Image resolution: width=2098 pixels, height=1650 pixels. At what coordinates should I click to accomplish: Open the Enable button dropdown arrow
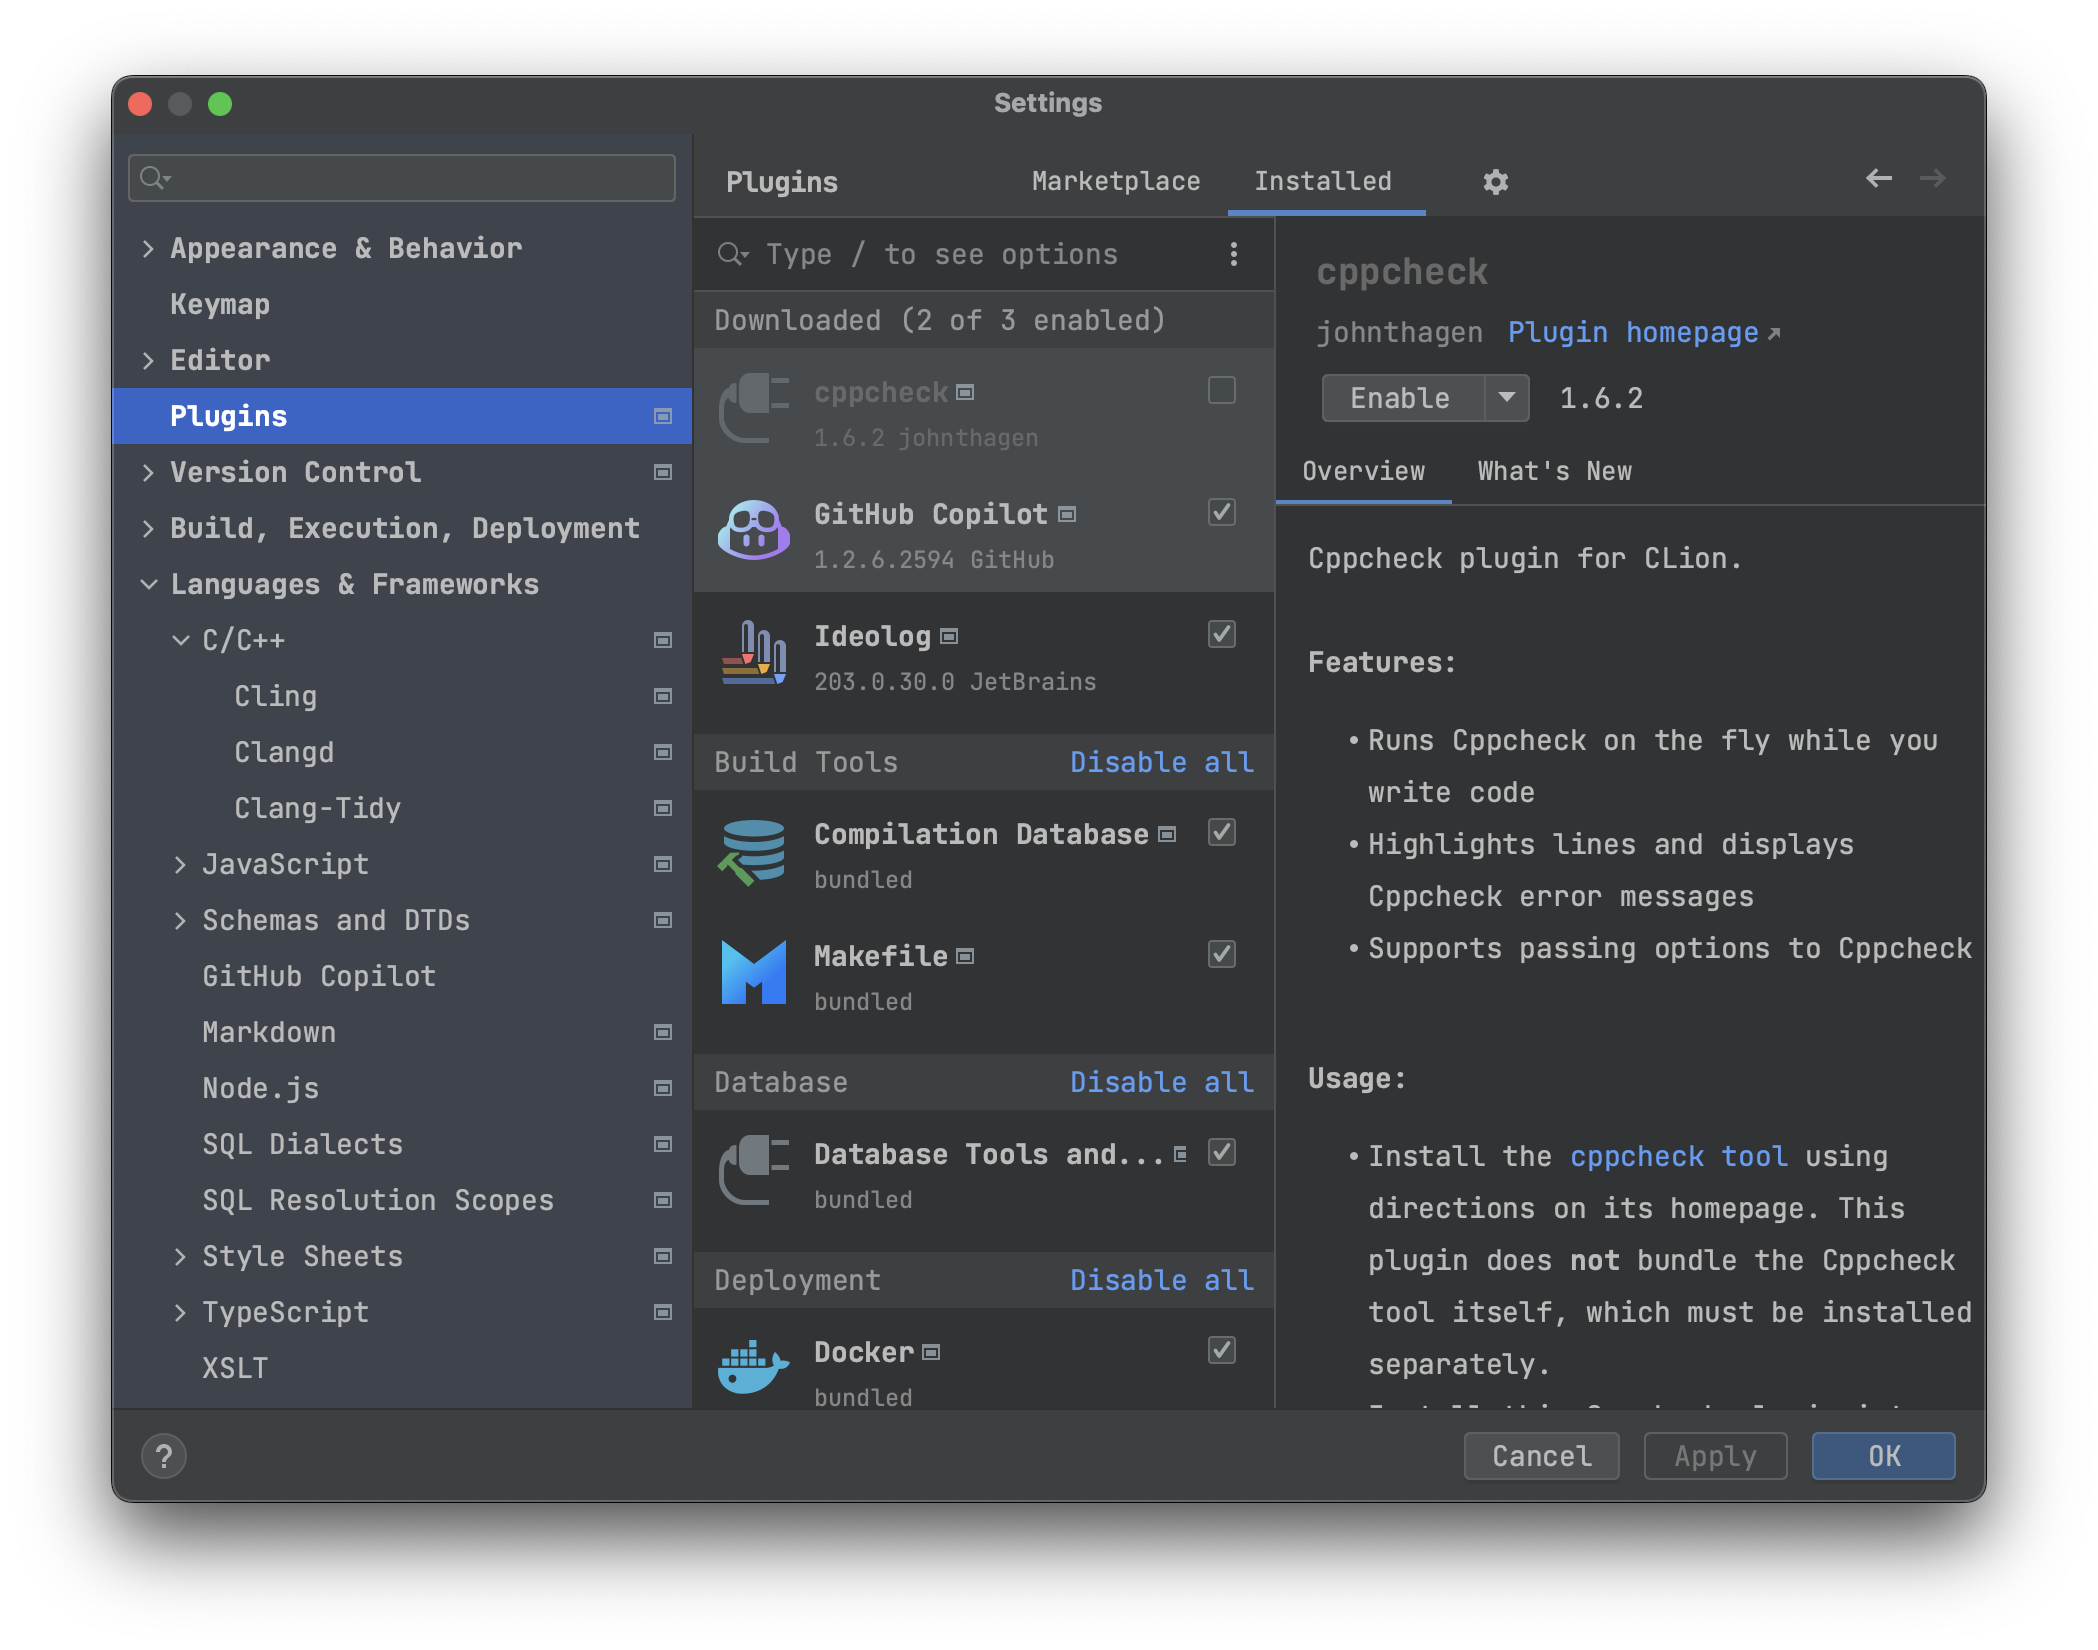click(x=1506, y=398)
